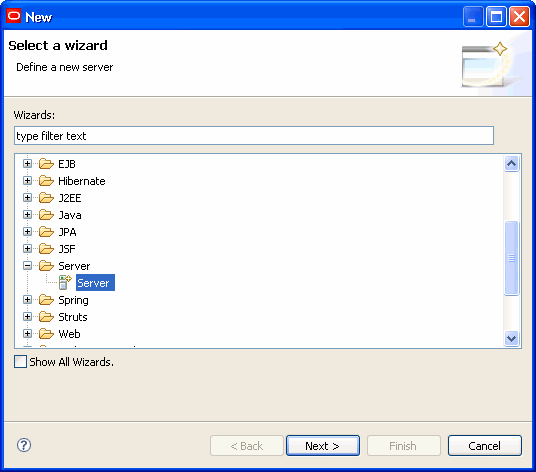Screen dimensions: 536x472
Task: Enable the Show All Wizards checkbox
Action: pyautogui.click(x=21, y=362)
